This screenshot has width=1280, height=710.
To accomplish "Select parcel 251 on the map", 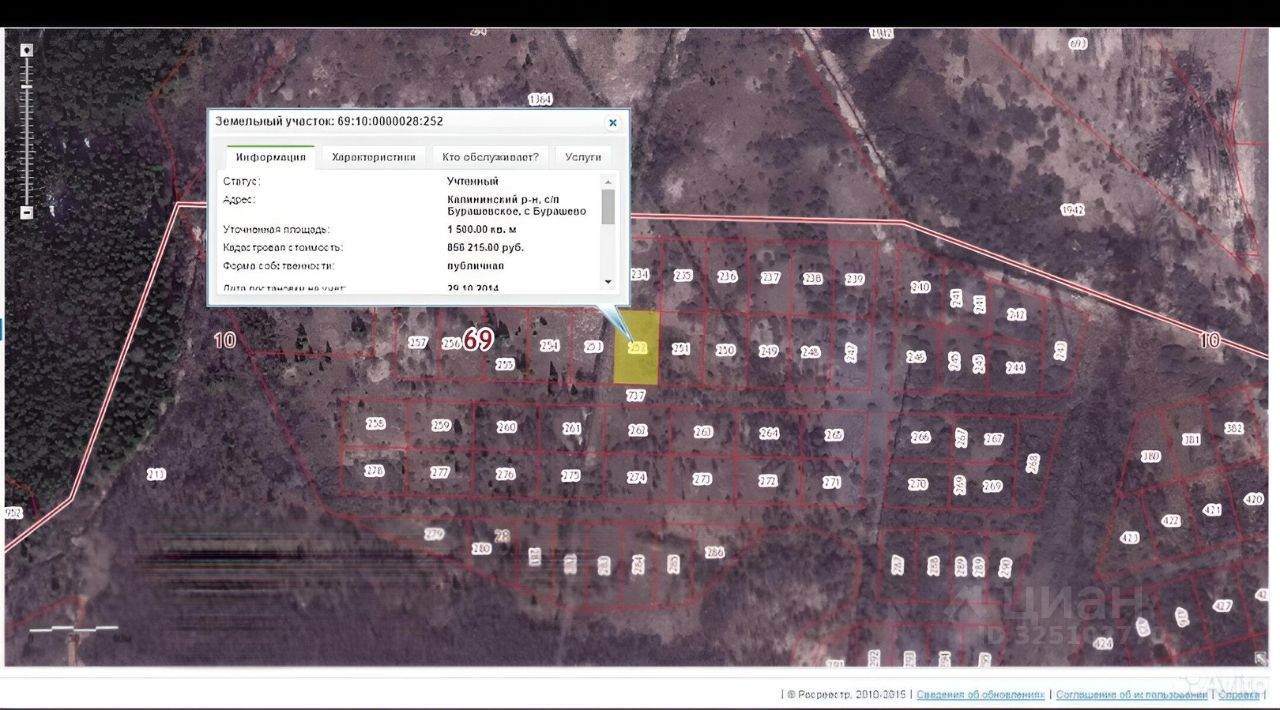I will (681, 349).
